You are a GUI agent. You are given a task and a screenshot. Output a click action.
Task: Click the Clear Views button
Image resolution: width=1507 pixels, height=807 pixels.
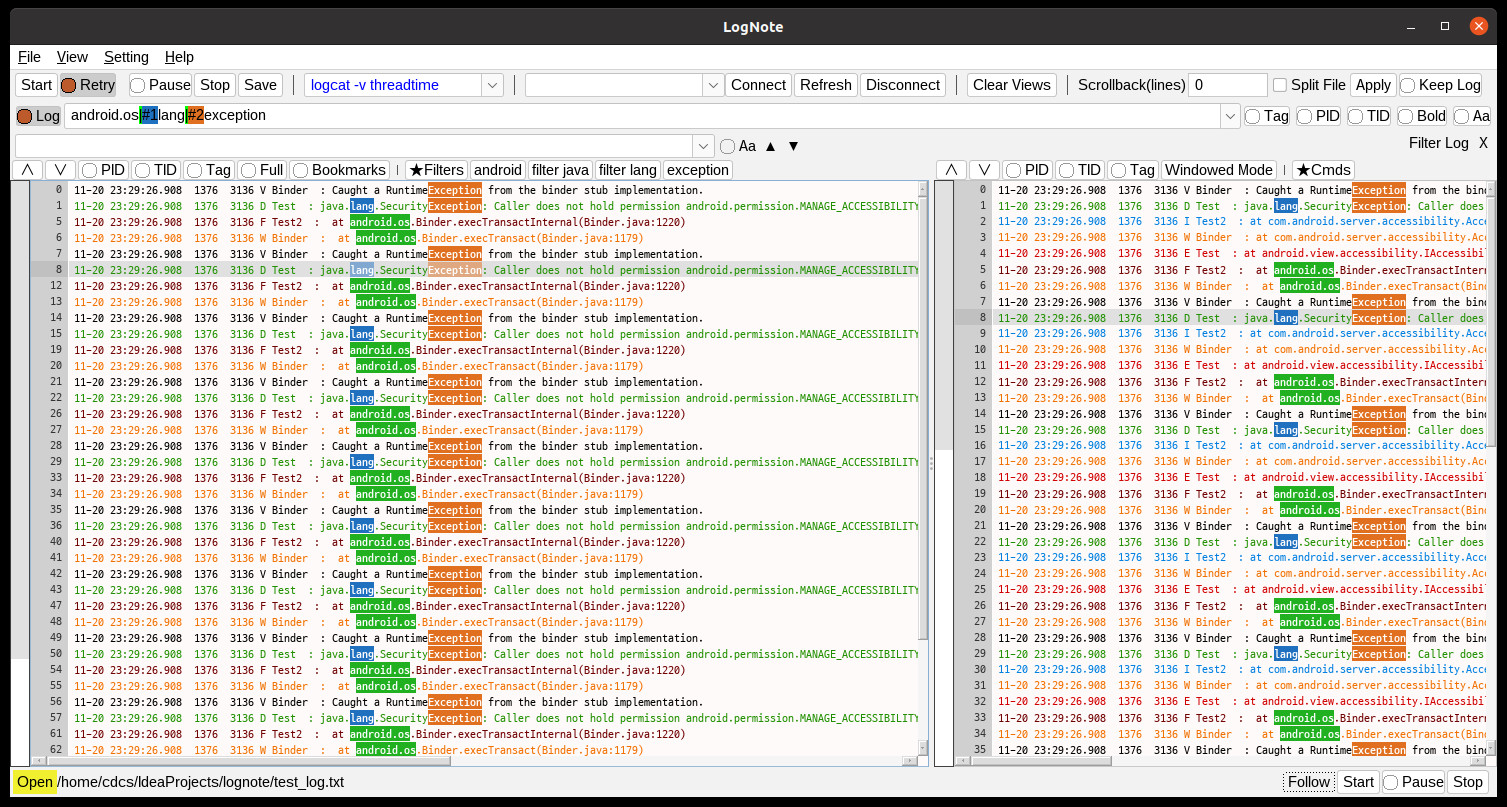(x=1011, y=85)
